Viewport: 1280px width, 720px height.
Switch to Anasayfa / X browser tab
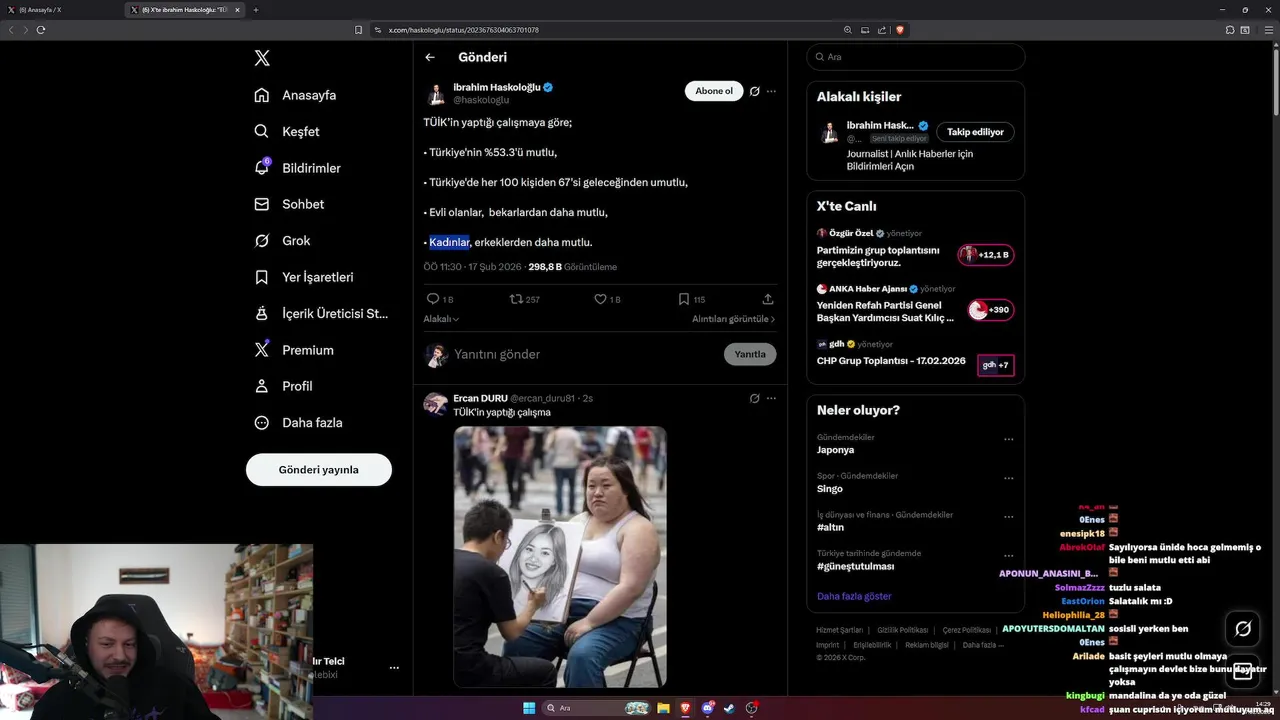click(62, 10)
